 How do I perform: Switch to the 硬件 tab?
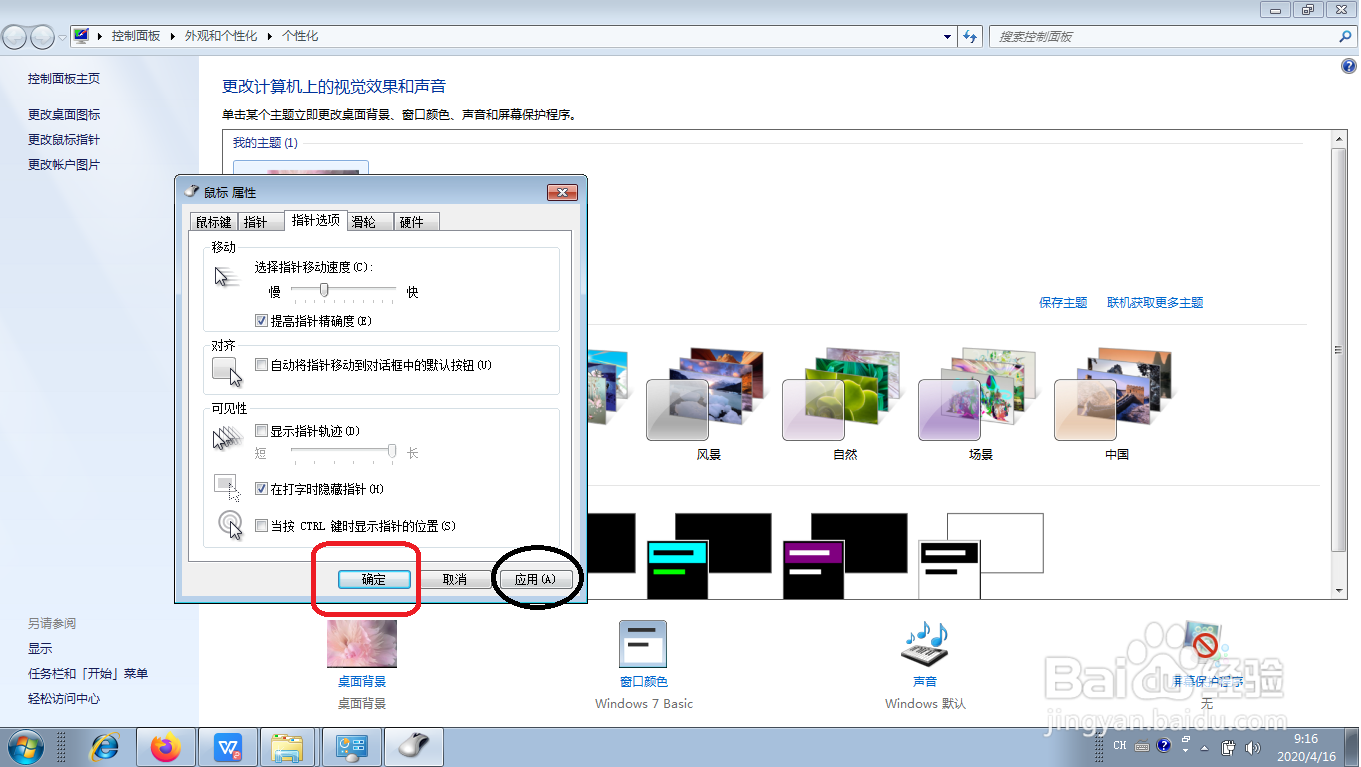414,220
